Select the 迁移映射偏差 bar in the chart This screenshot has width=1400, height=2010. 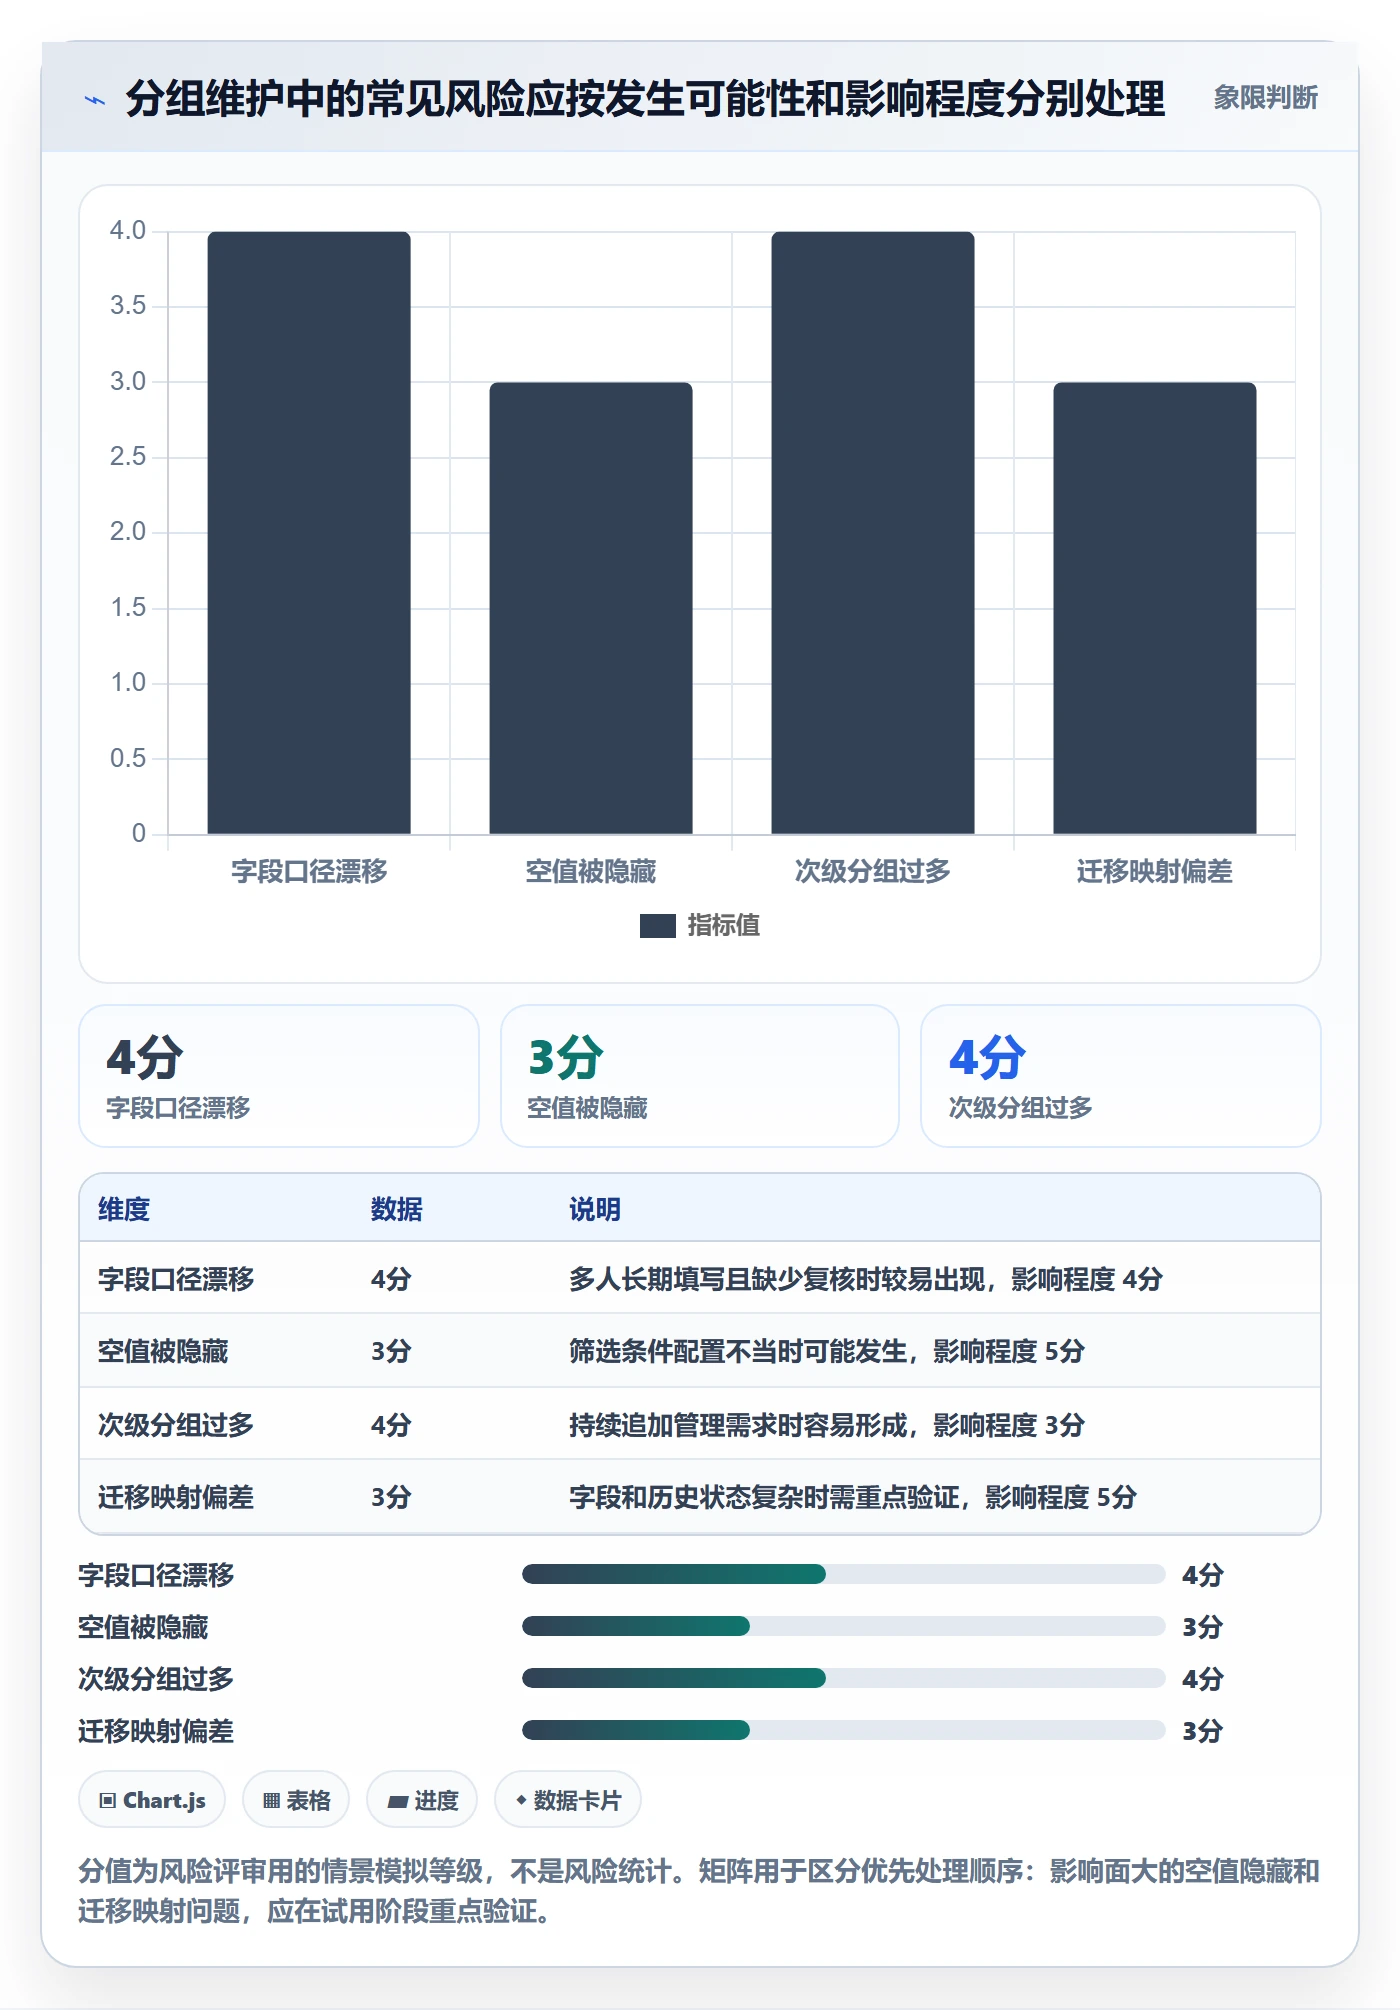tap(1155, 608)
